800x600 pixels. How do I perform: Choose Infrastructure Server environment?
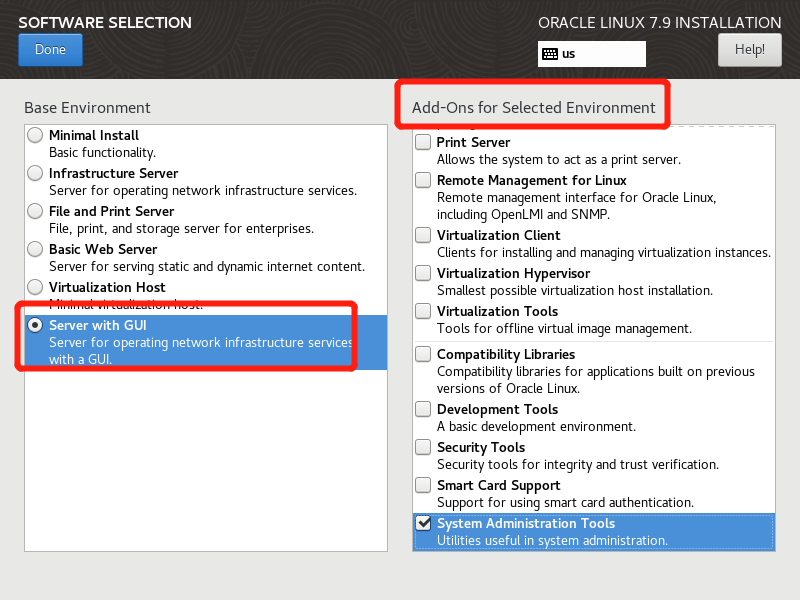(x=36, y=173)
